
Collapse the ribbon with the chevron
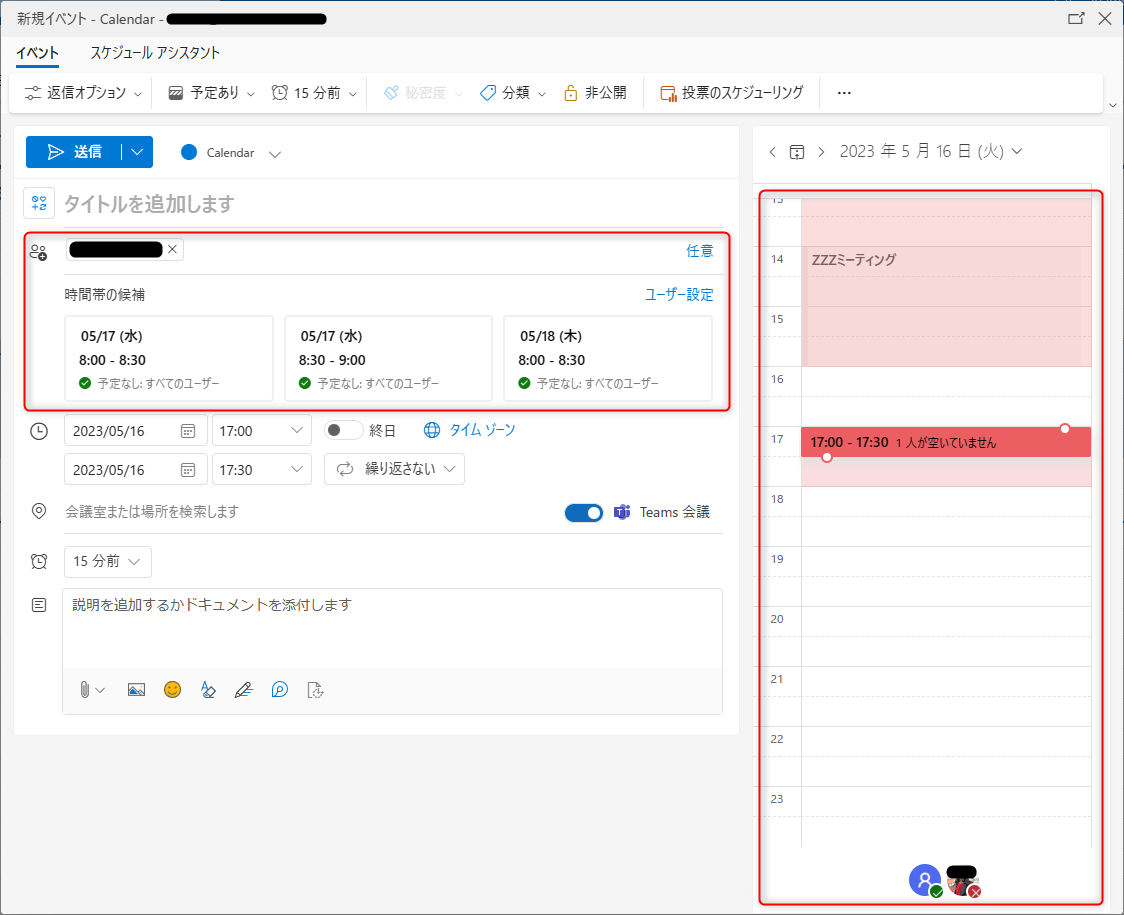[1113, 105]
